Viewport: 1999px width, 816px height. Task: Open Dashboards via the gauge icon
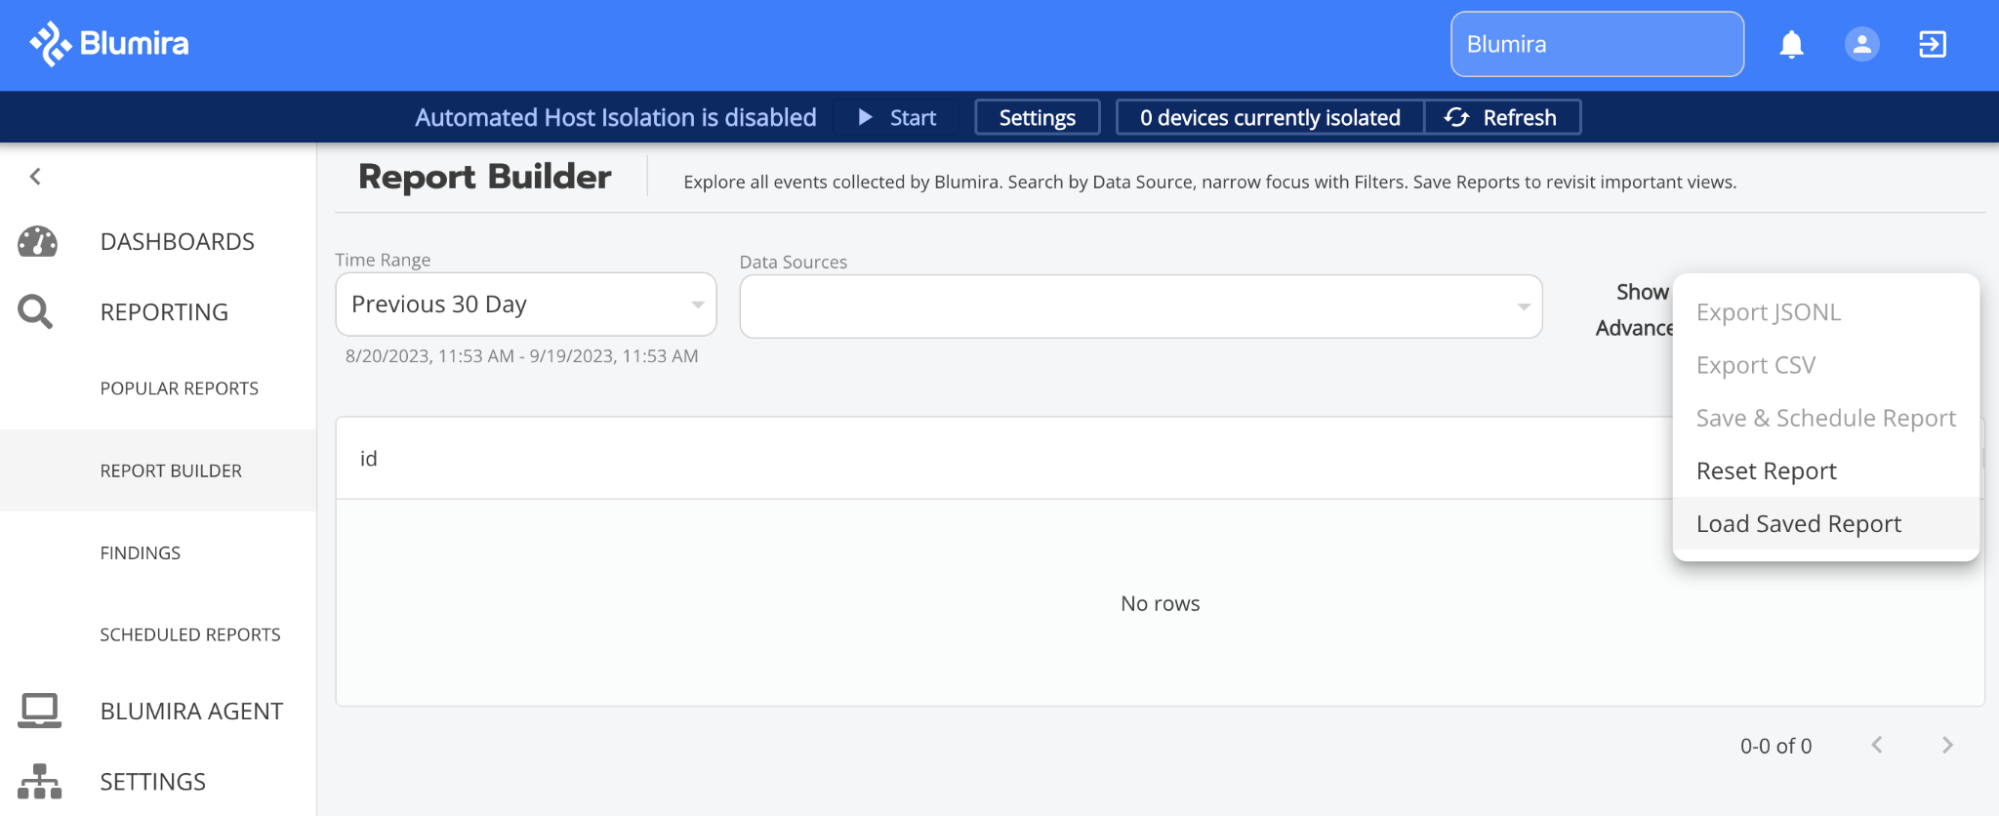coord(38,241)
